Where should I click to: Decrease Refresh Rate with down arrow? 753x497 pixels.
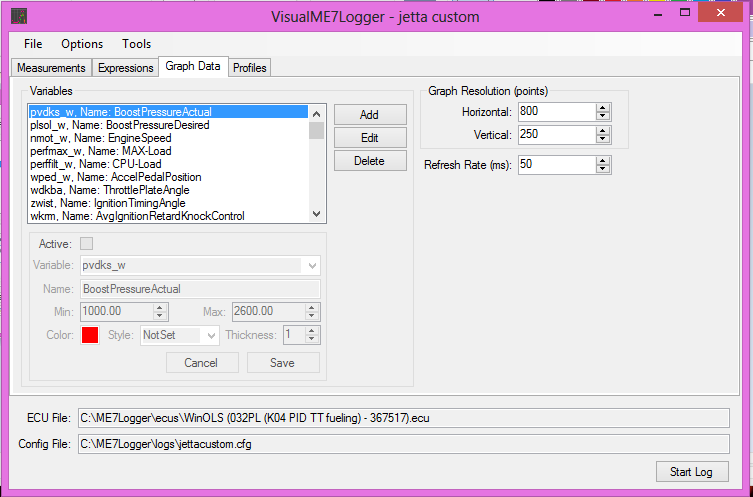pyautogui.click(x=603, y=169)
